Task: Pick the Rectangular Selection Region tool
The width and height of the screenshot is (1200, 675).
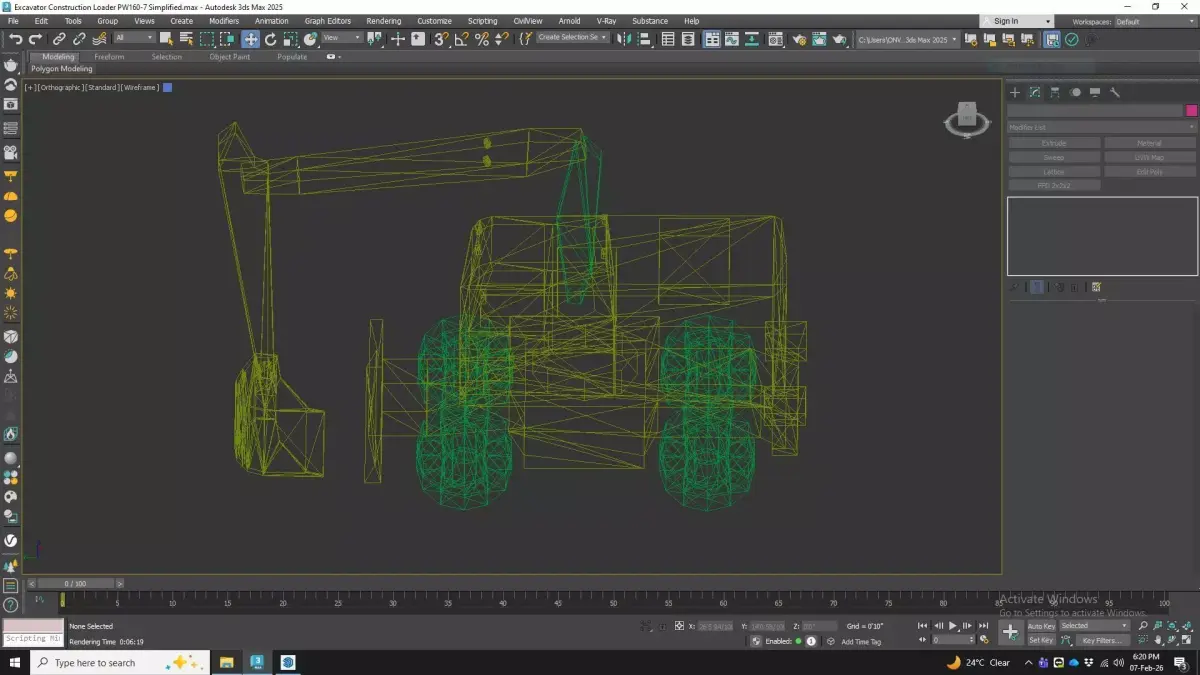Action: [207, 39]
